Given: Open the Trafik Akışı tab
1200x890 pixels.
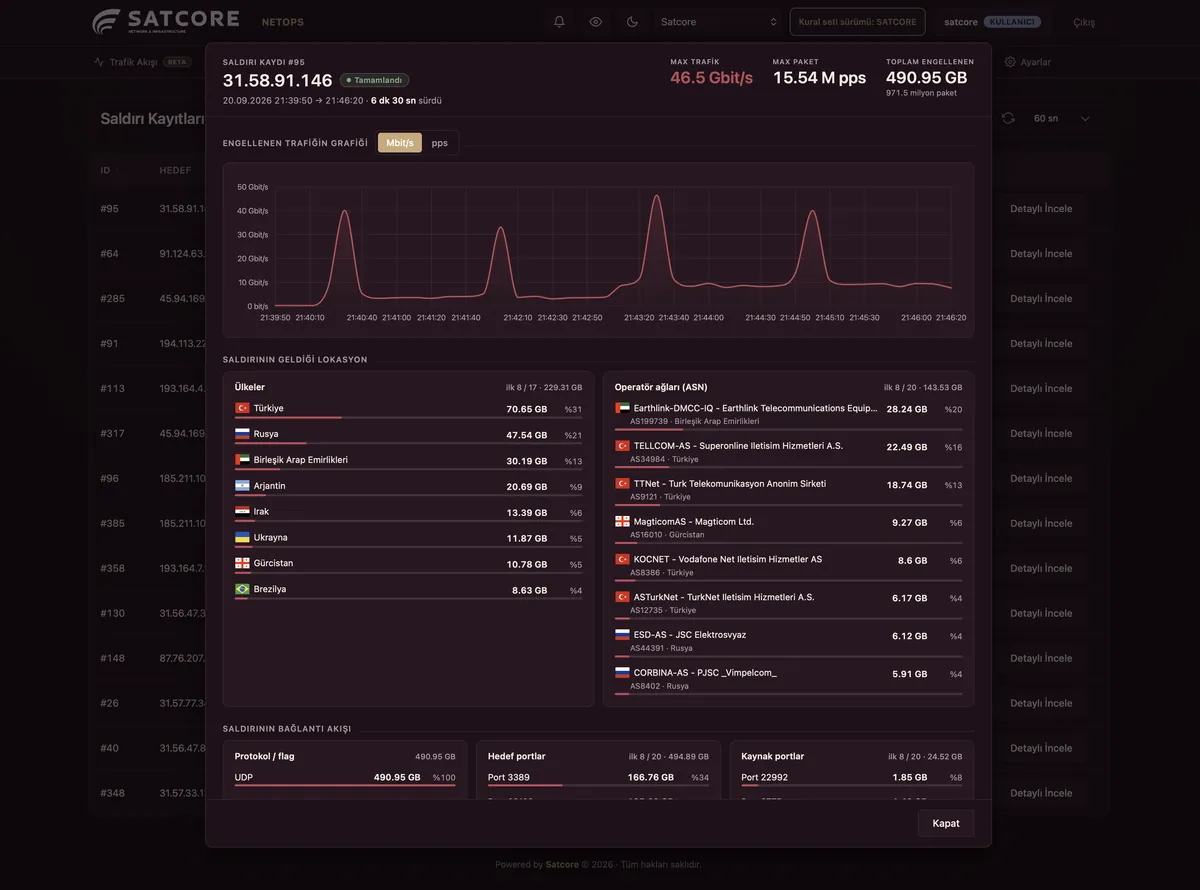Looking at the screenshot, I should [141, 62].
